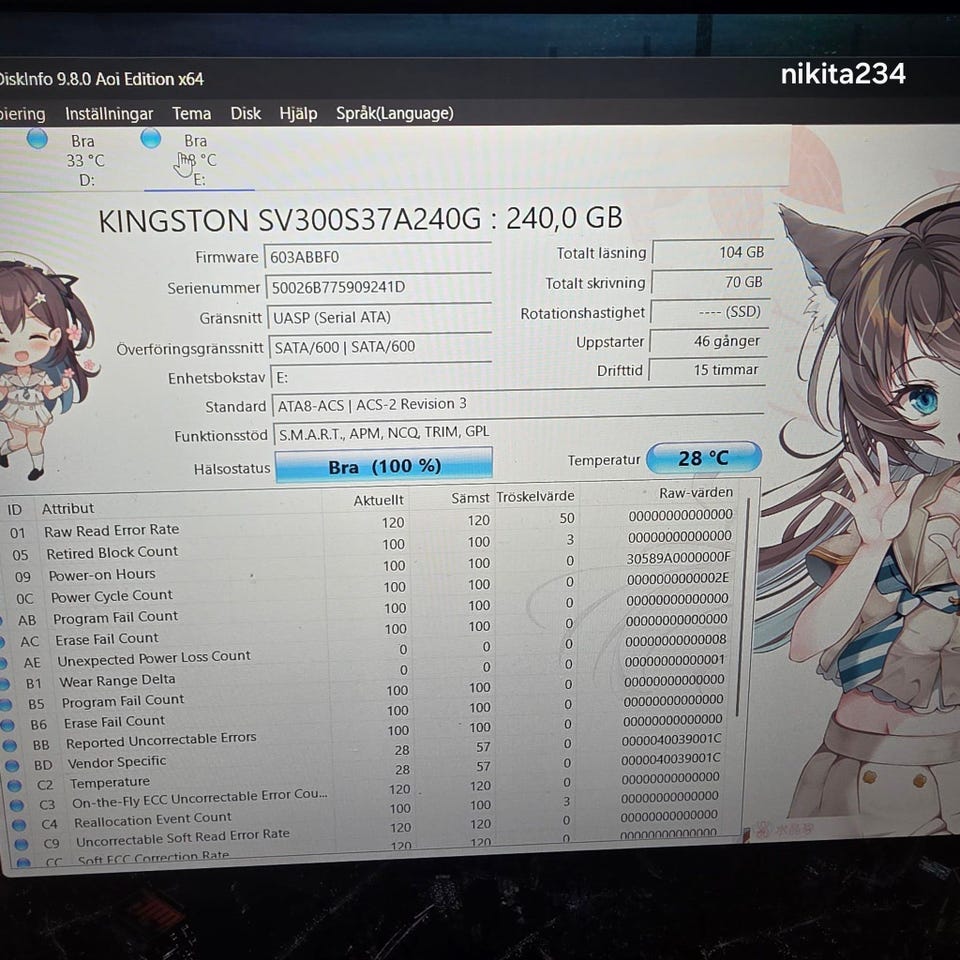The width and height of the screenshot is (960, 960).
Task: Click the ATA8-ACS standard field
Action: pos(519,403)
